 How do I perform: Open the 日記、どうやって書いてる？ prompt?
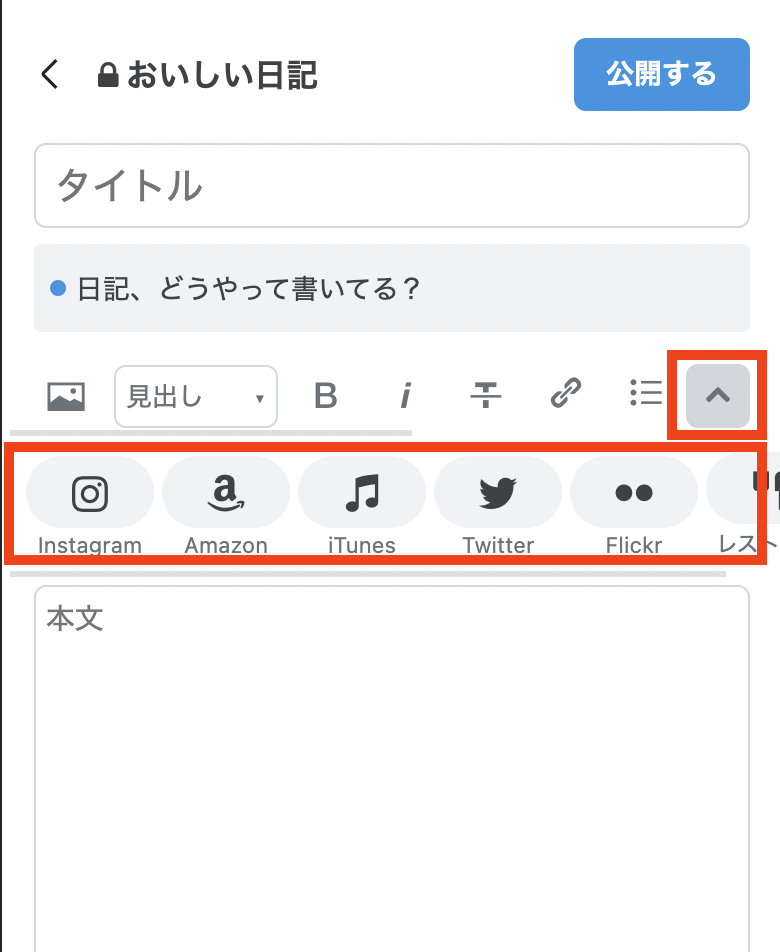pos(392,288)
